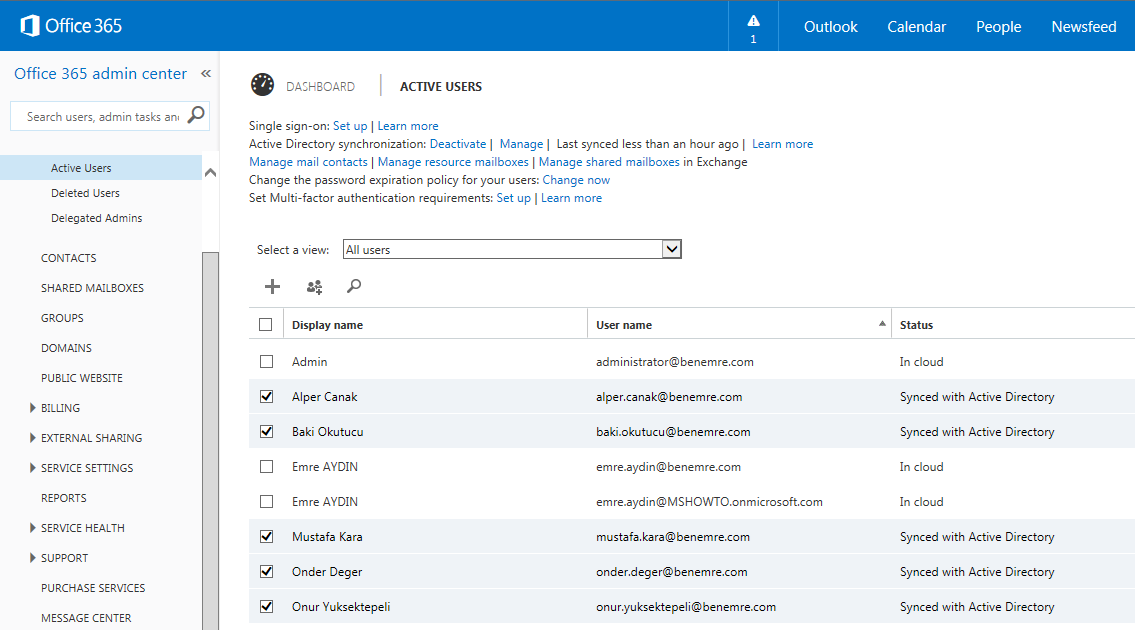Image resolution: width=1135 pixels, height=630 pixels.
Task: Expand the EXTERNAL SHARING section
Action: (x=33, y=437)
